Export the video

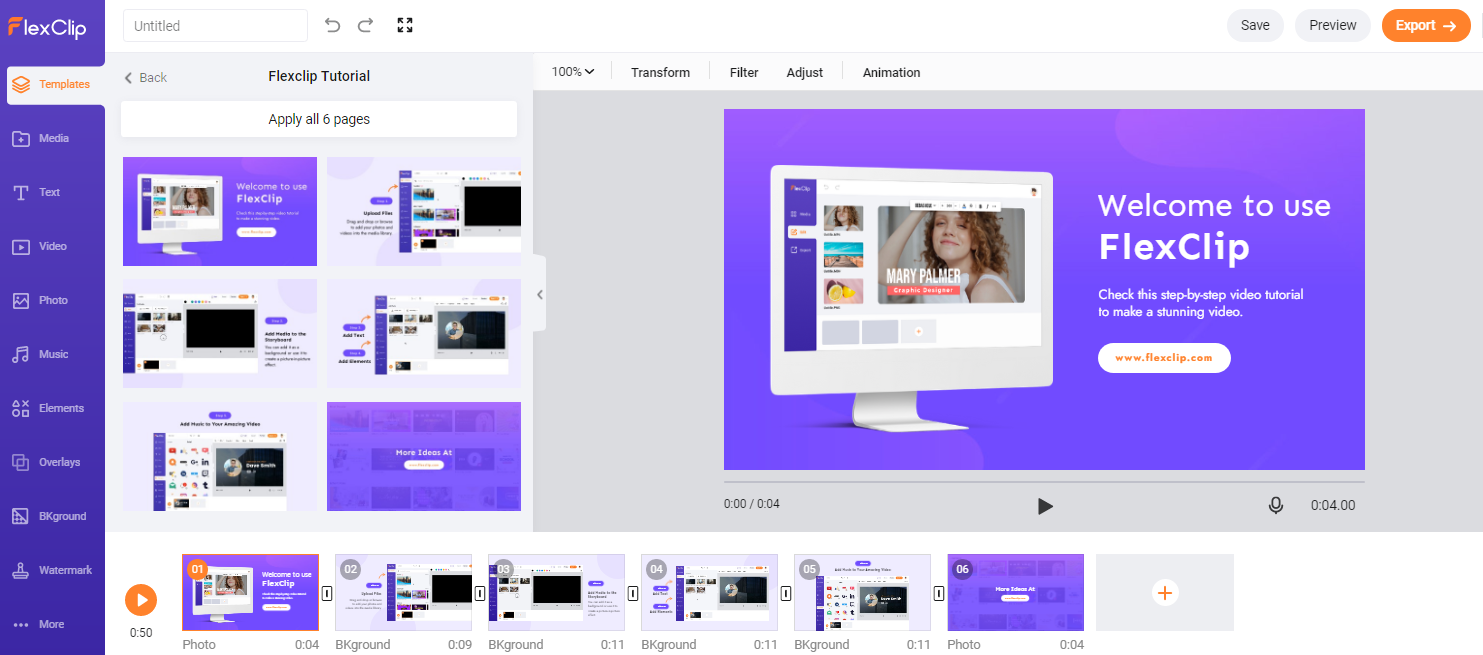point(1426,26)
